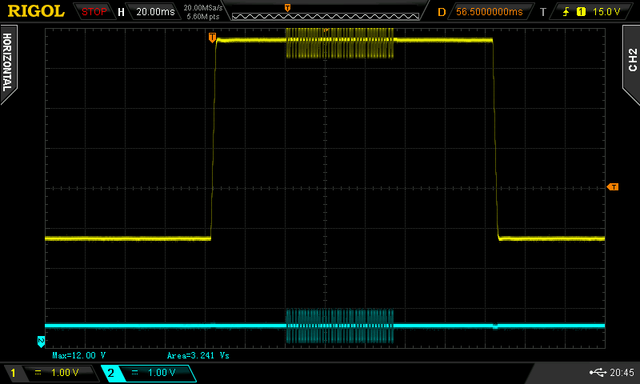Click the cyan channel 2 ground marker
Image resolution: width=640 pixels, height=384 pixels.
tap(41, 342)
